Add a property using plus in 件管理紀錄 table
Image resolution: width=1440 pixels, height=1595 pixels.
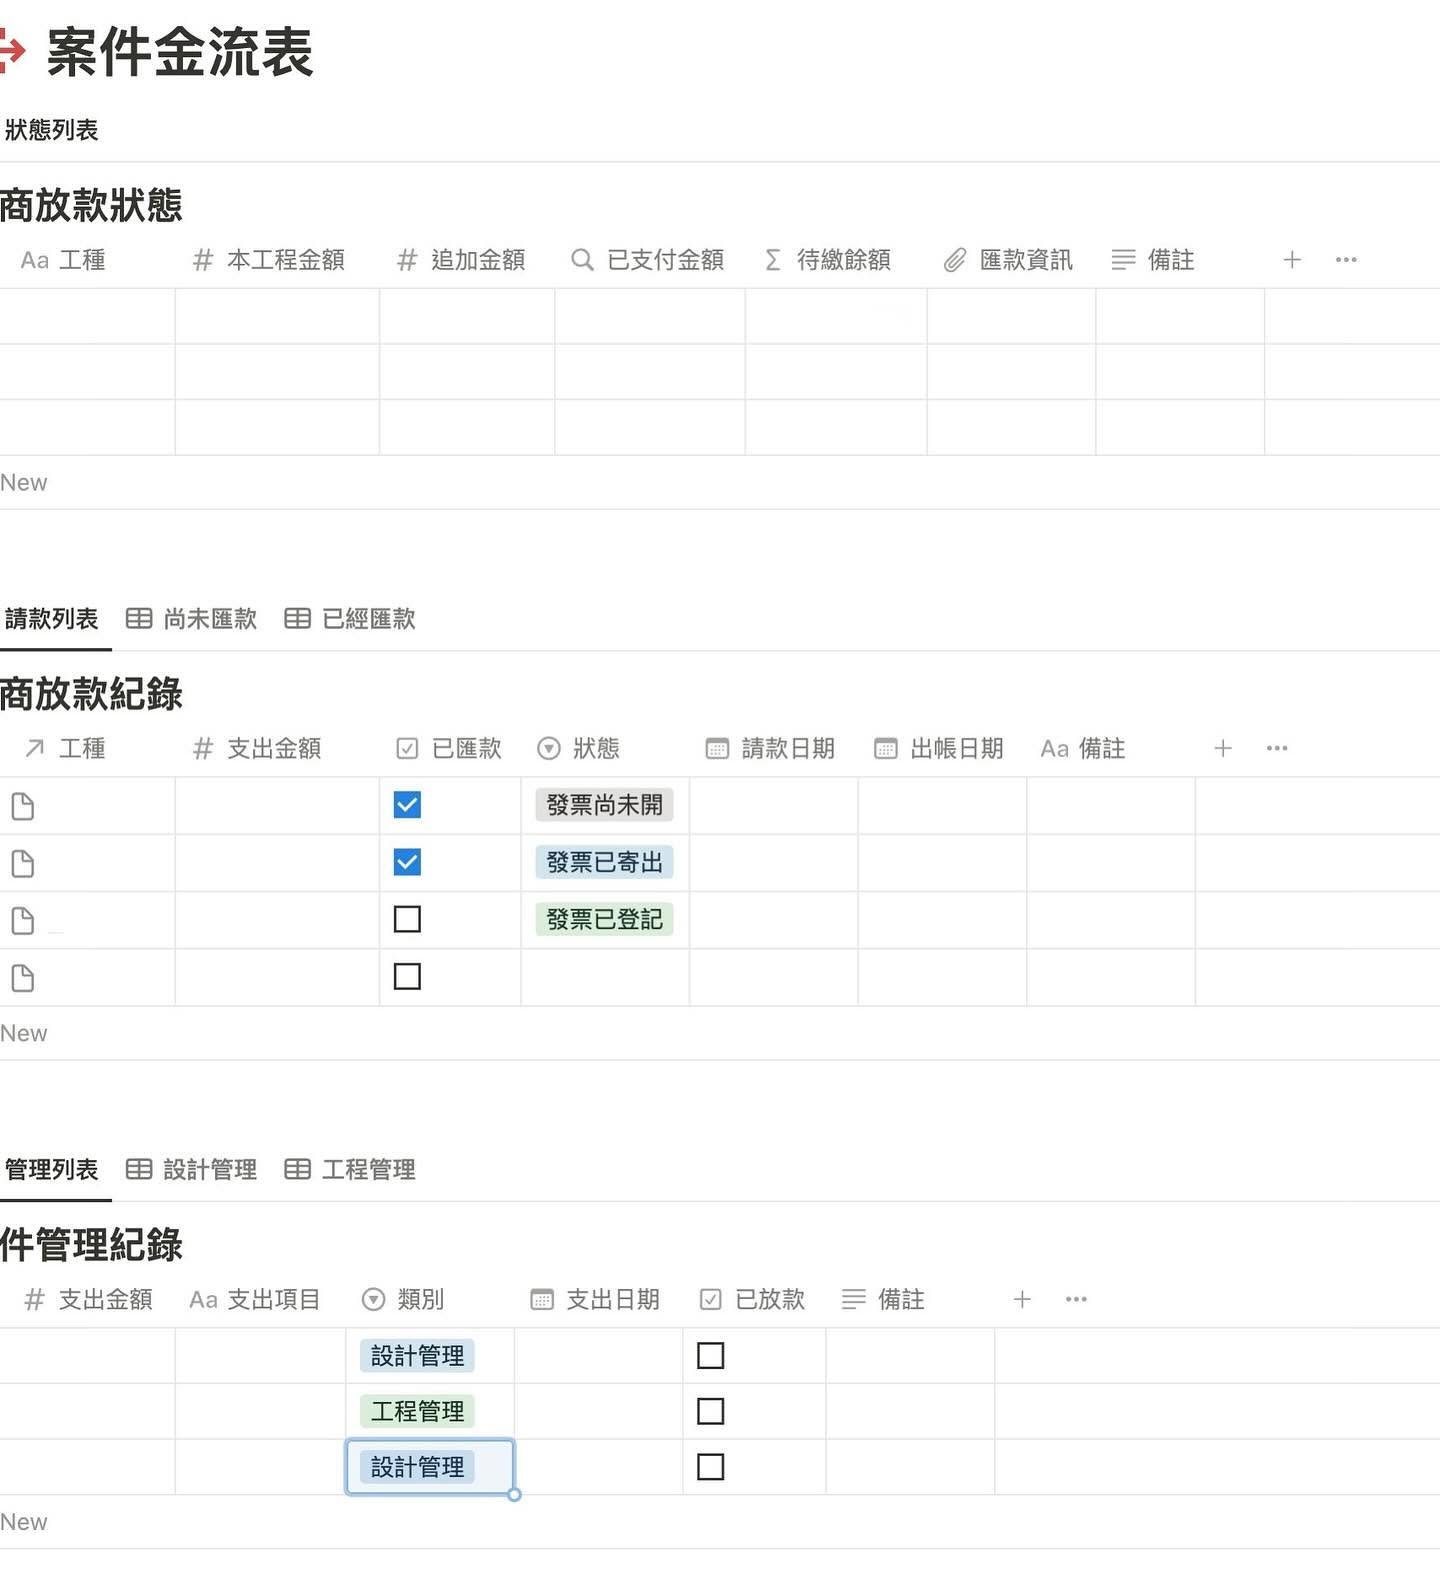pos(1022,1299)
